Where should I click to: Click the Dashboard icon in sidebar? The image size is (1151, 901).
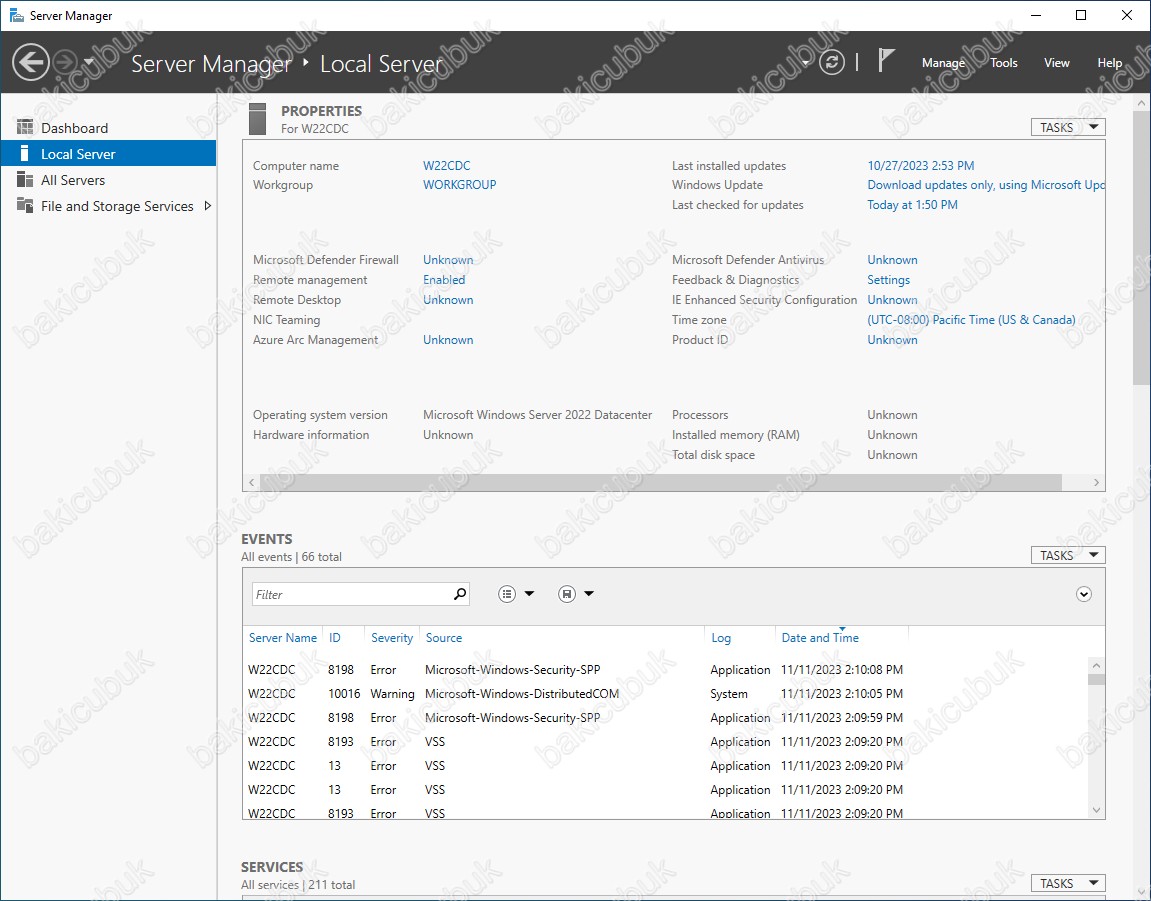(x=25, y=127)
